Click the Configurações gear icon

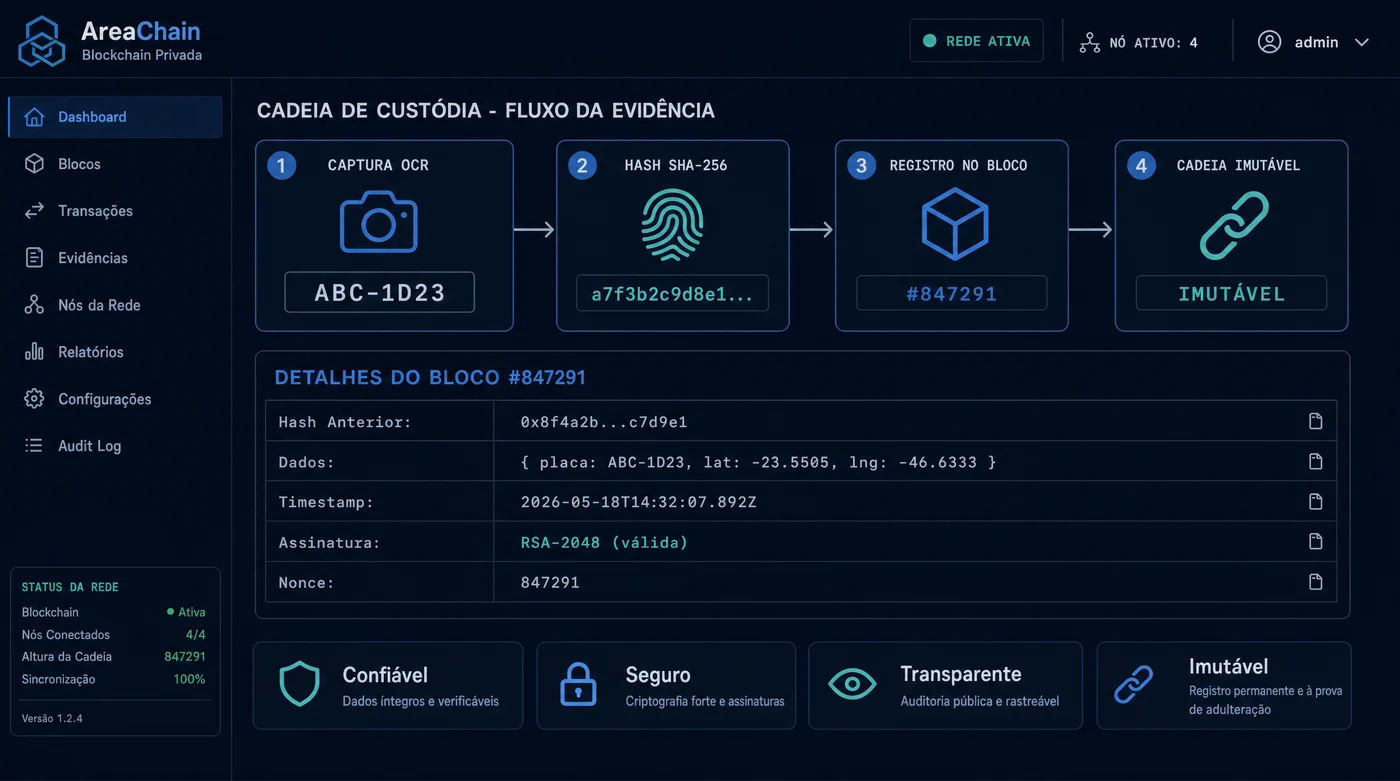click(x=34, y=399)
